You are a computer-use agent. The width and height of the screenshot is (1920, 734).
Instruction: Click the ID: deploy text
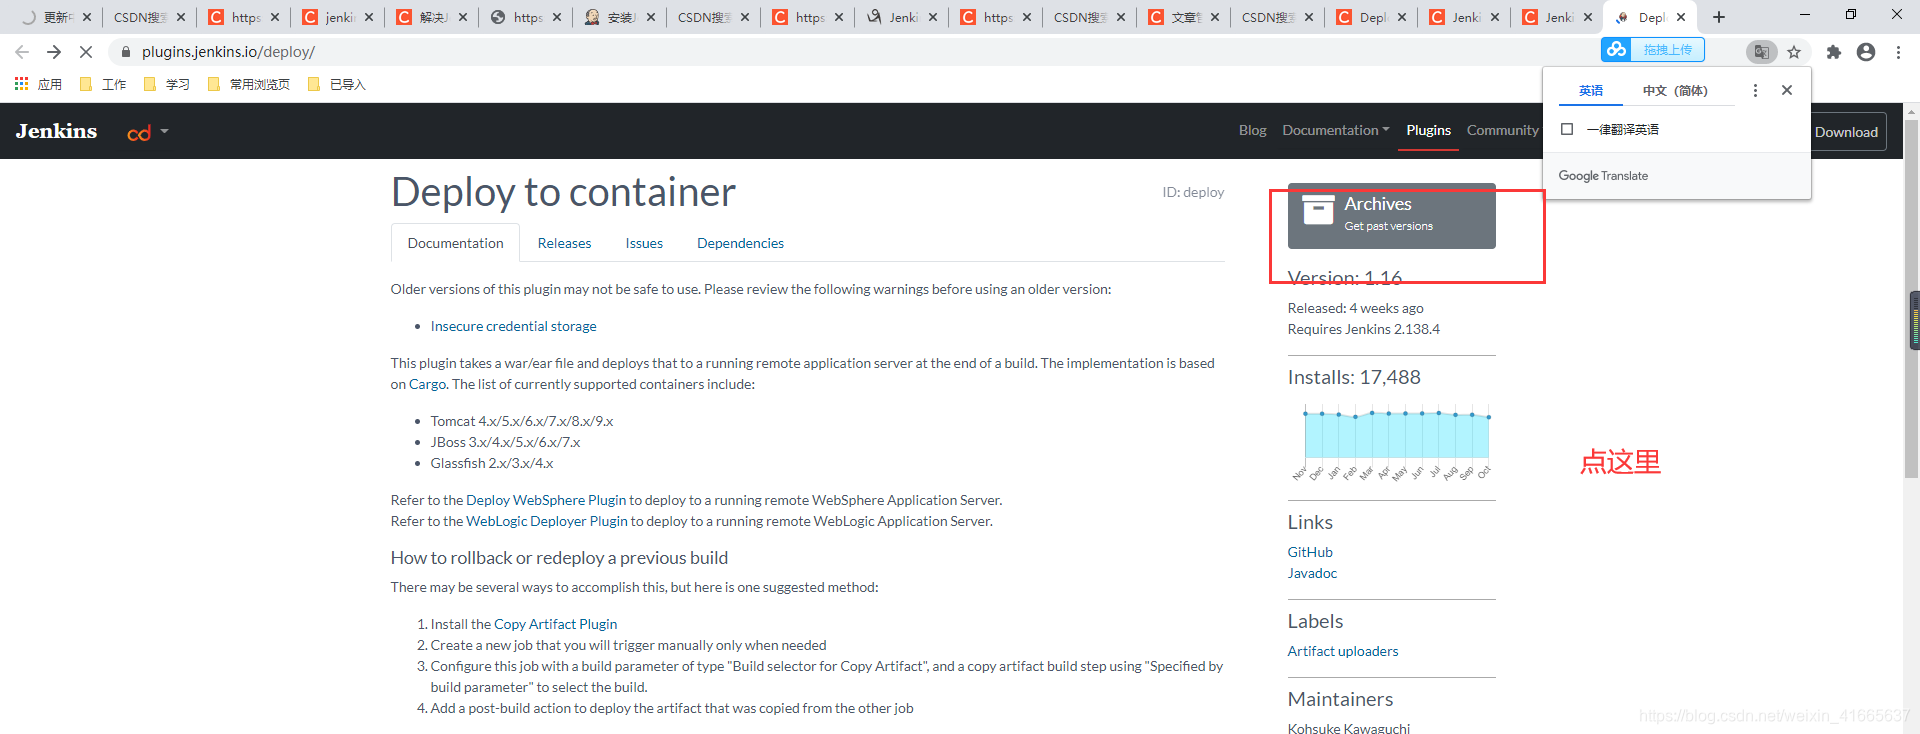(x=1193, y=192)
